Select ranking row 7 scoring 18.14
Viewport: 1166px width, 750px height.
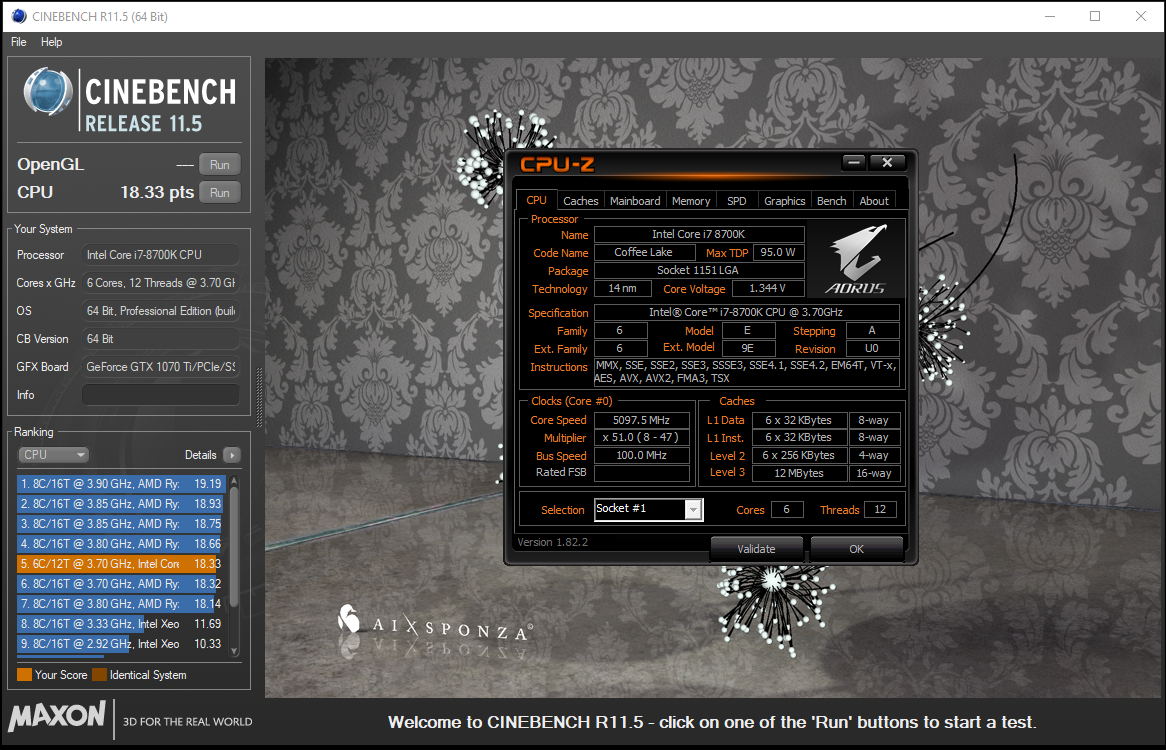[121, 604]
